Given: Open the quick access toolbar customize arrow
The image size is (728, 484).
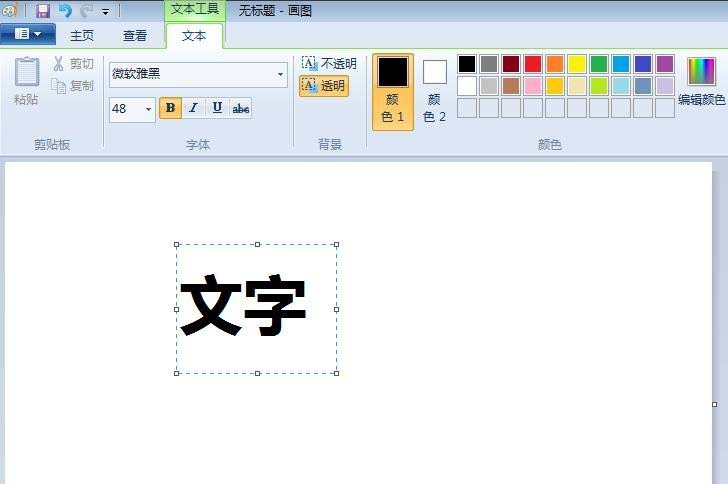Looking at the screenshot, I should point(106,12).
